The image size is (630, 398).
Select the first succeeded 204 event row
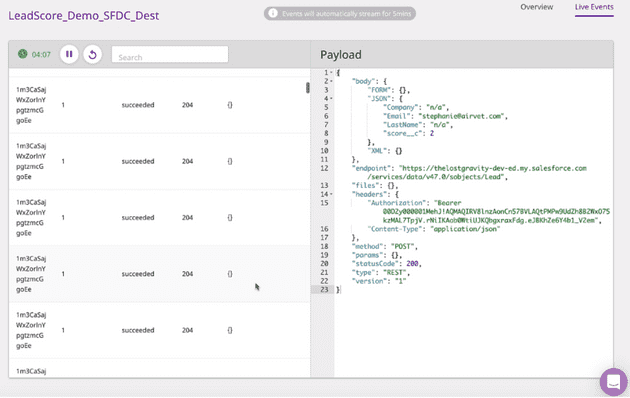160,105
